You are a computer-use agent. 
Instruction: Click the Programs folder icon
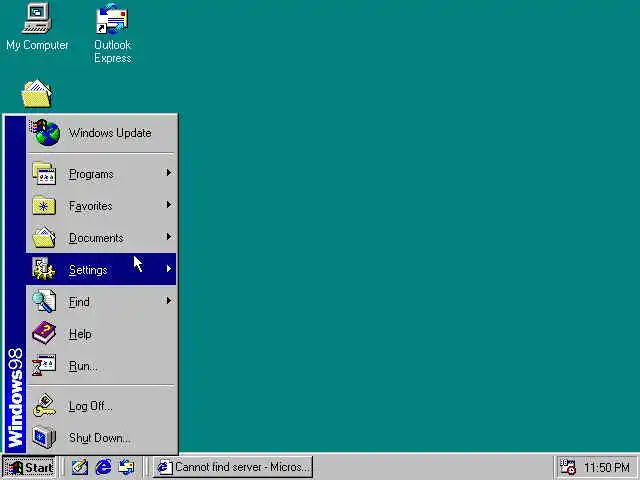tap(44, 173)
